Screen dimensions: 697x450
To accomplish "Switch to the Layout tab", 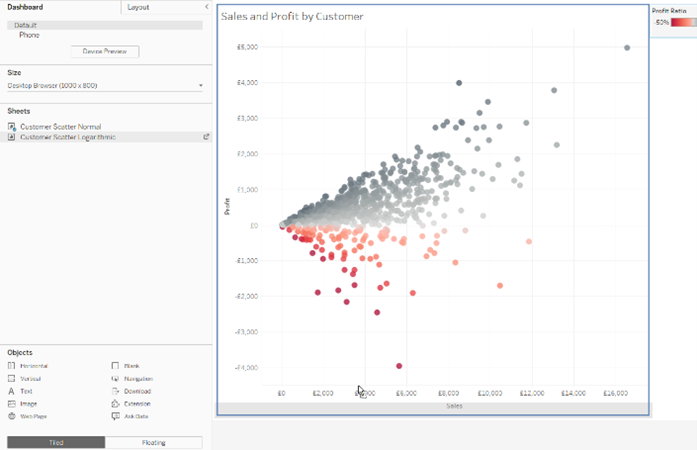I will (x=138, y=7).
